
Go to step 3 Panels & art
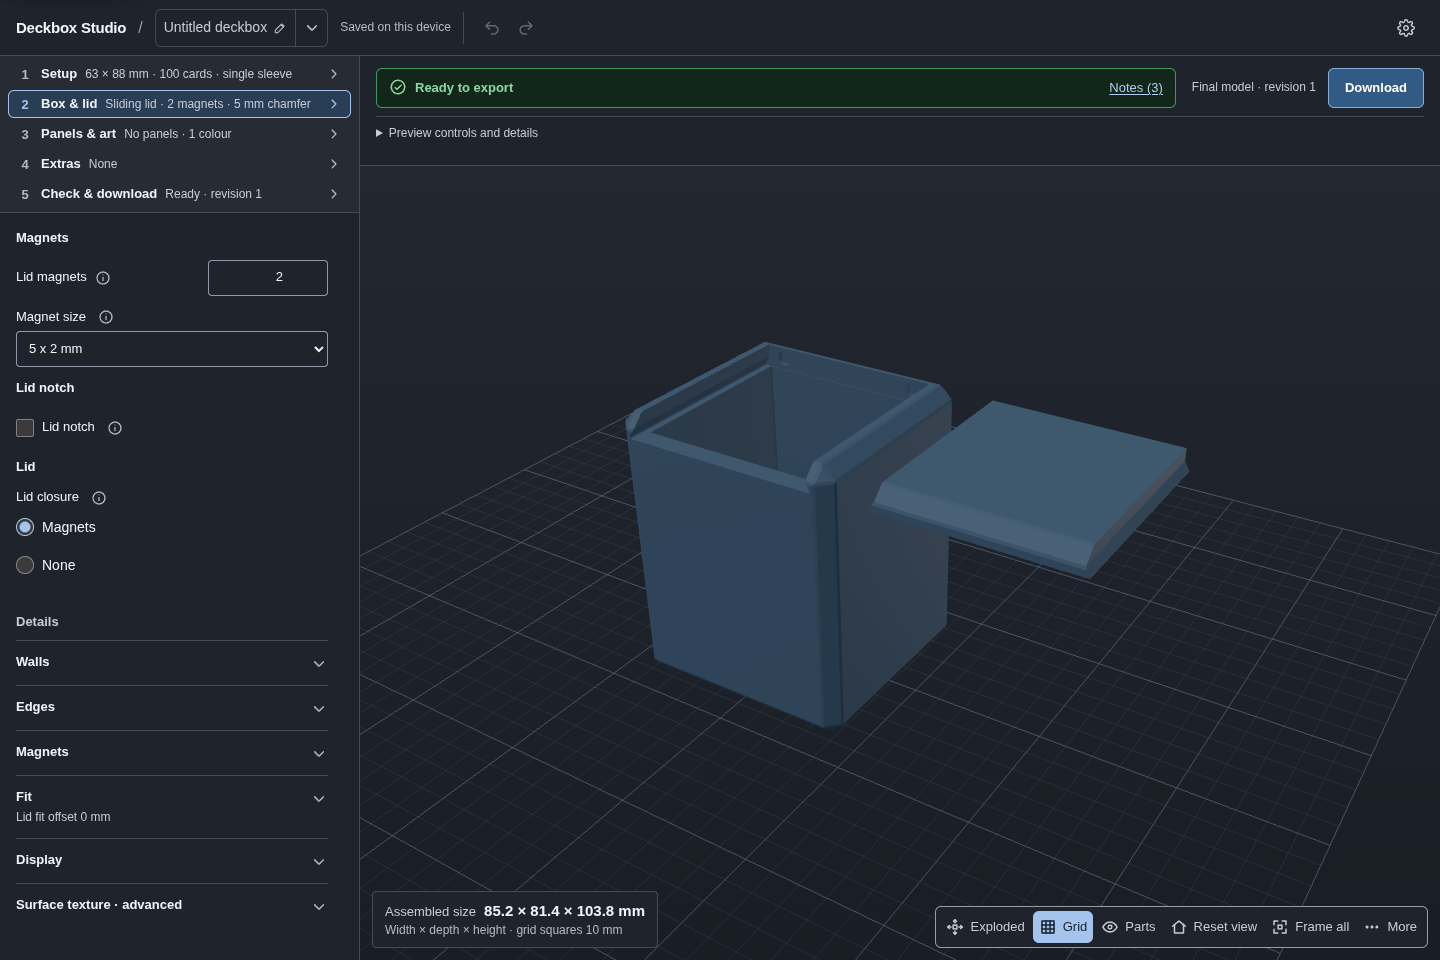click(x=179, y=134)
